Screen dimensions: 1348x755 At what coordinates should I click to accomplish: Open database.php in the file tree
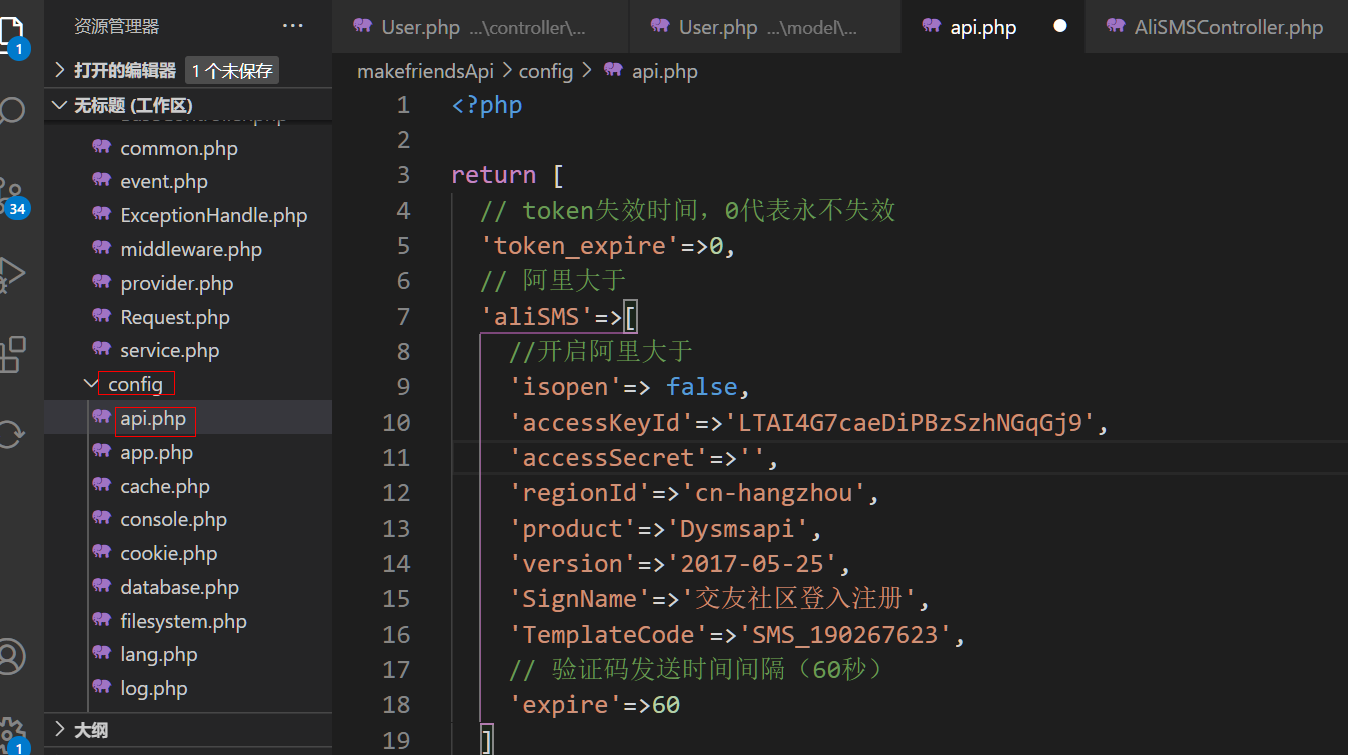coord(179,587)
